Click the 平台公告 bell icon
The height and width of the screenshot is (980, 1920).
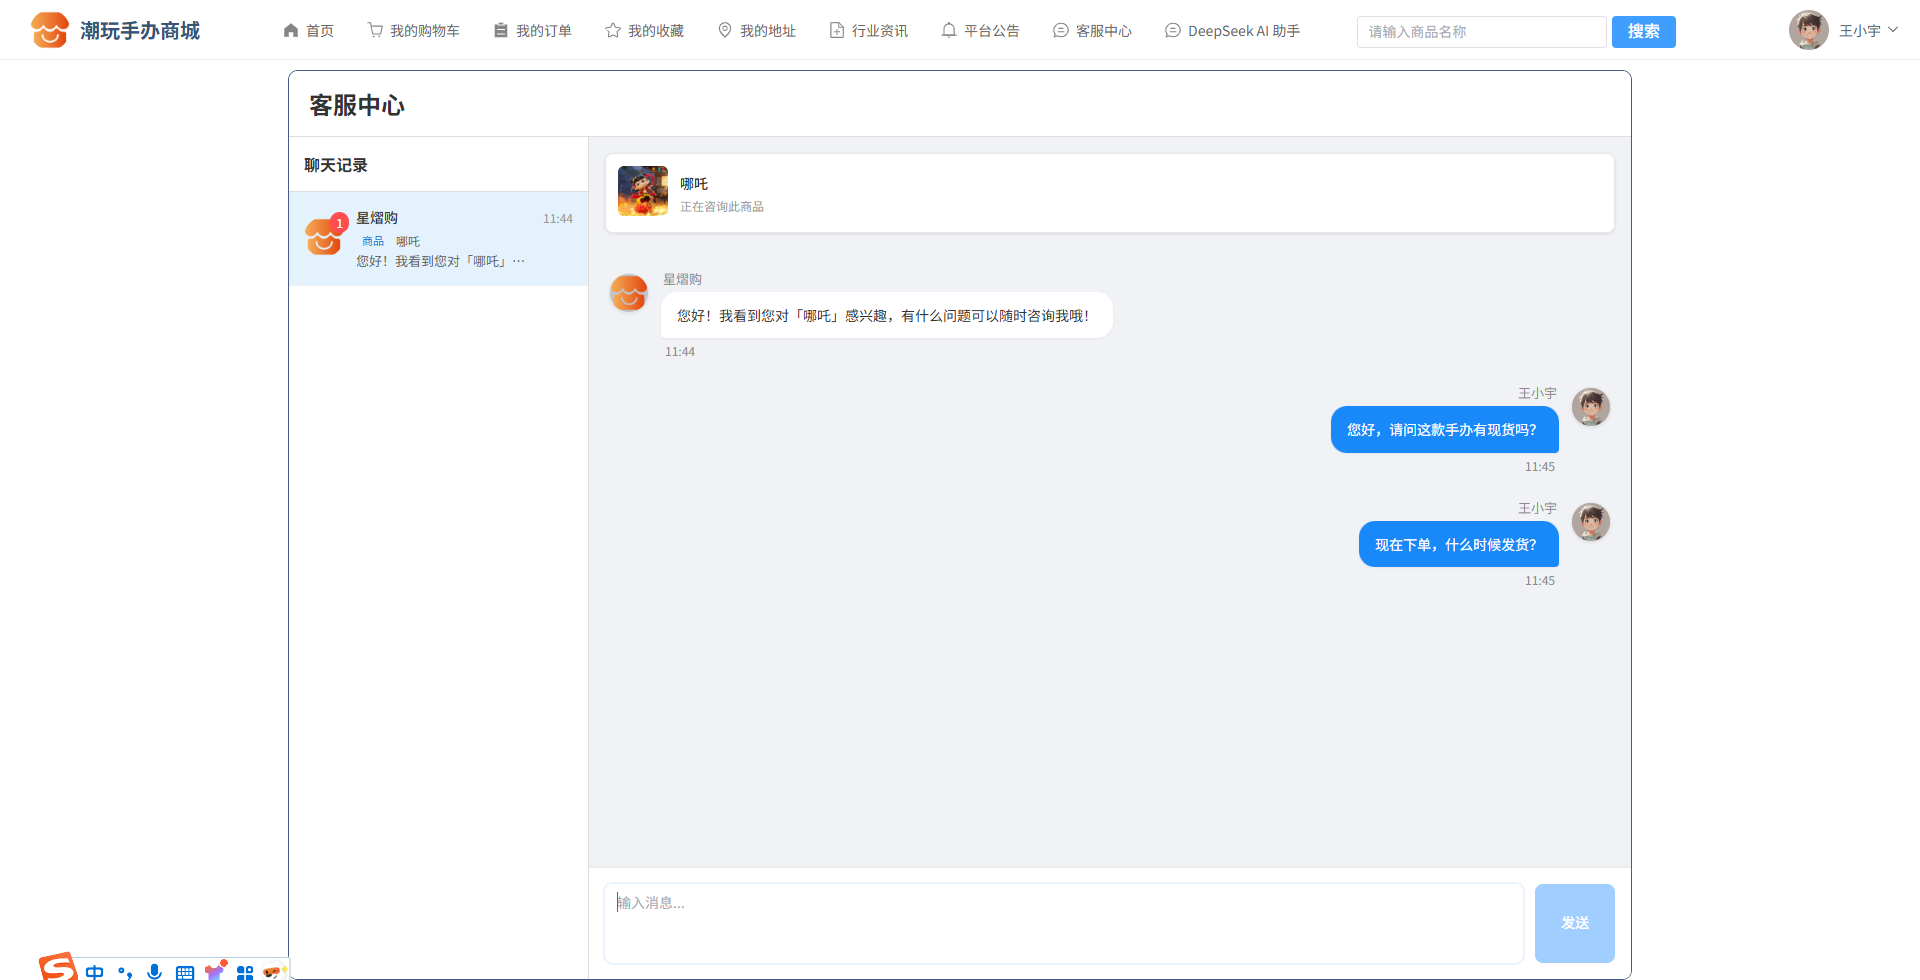coord(949,31)
